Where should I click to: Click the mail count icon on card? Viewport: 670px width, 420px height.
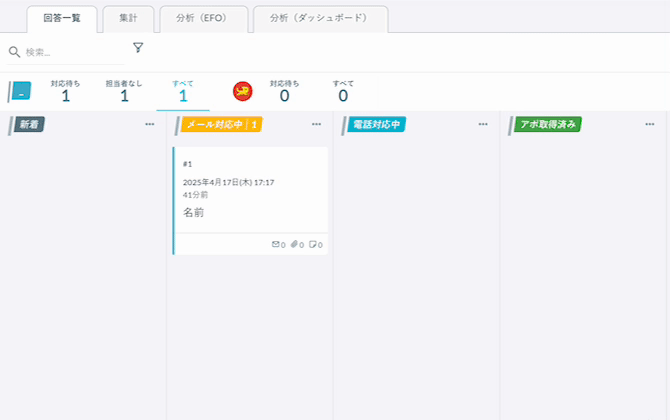coord(276,244)
